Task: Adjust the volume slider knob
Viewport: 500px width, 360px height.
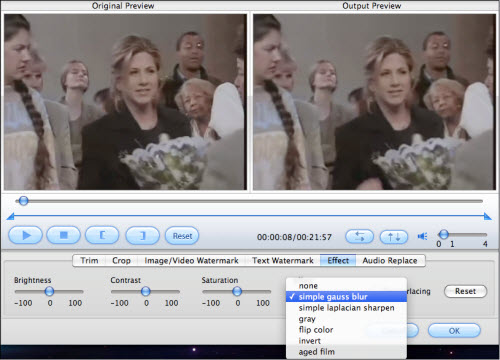Action: coord(444,234)
